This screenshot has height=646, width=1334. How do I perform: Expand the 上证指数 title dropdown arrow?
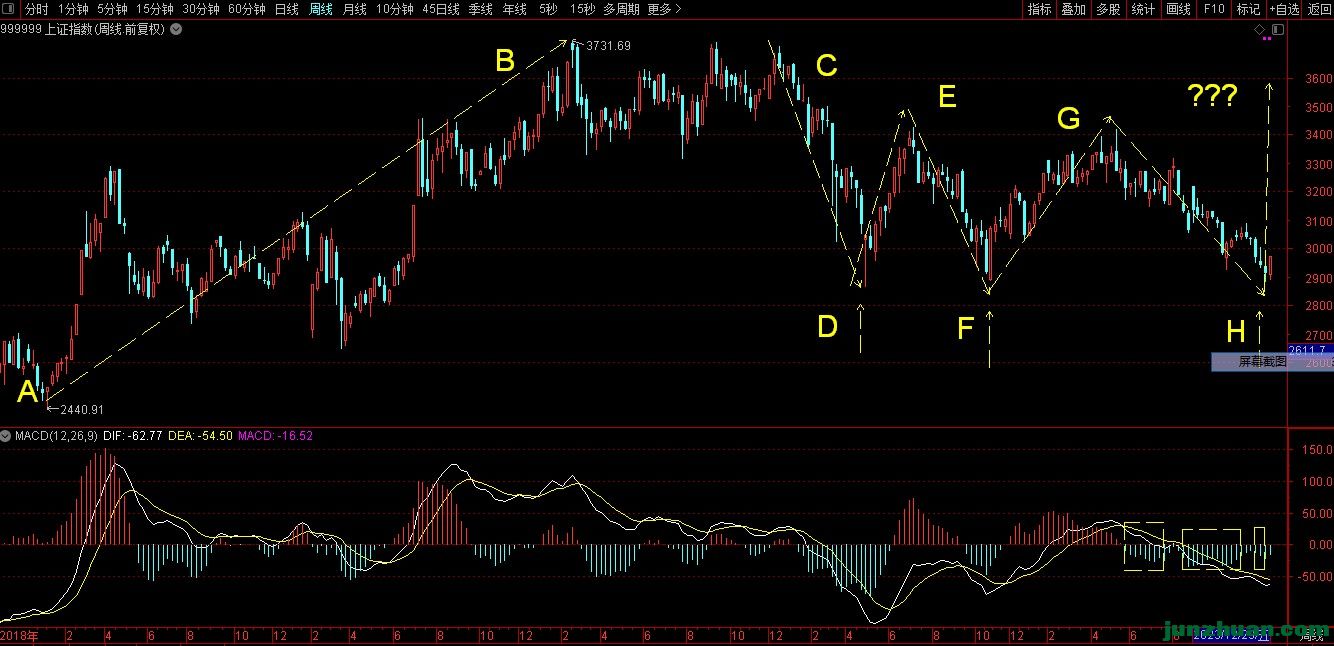(176, 29)
